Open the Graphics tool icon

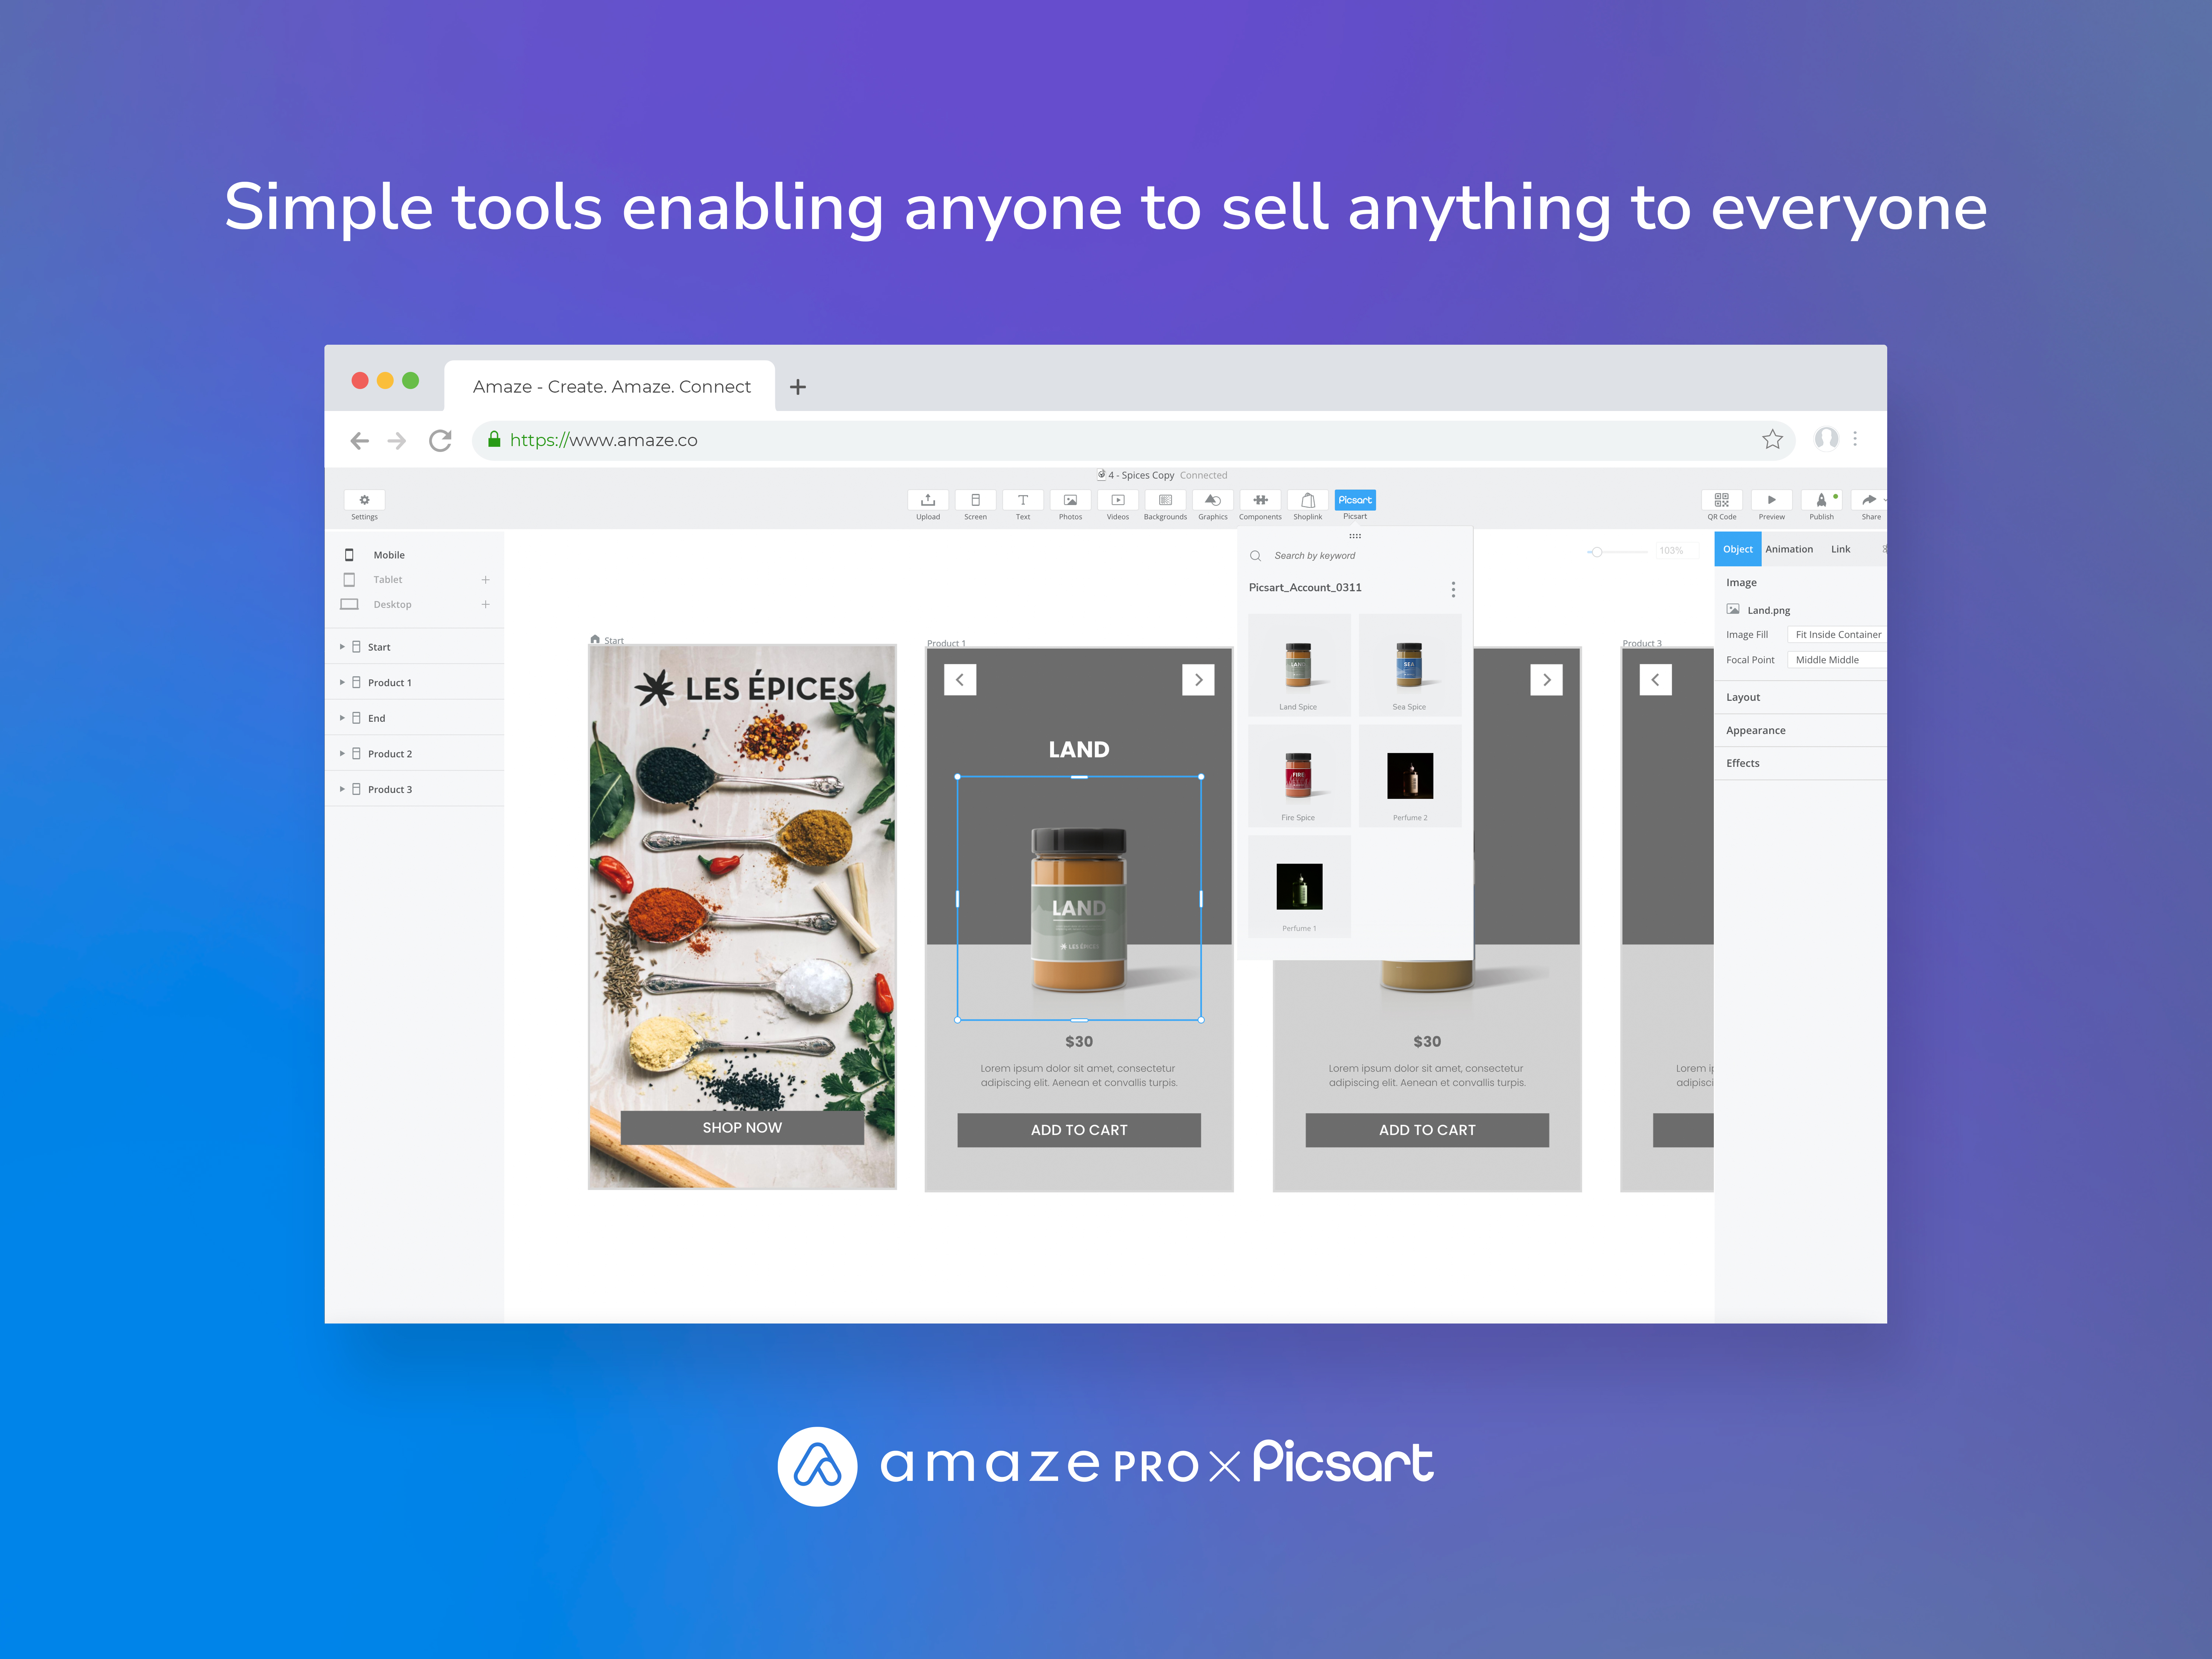coord(1212,500)
